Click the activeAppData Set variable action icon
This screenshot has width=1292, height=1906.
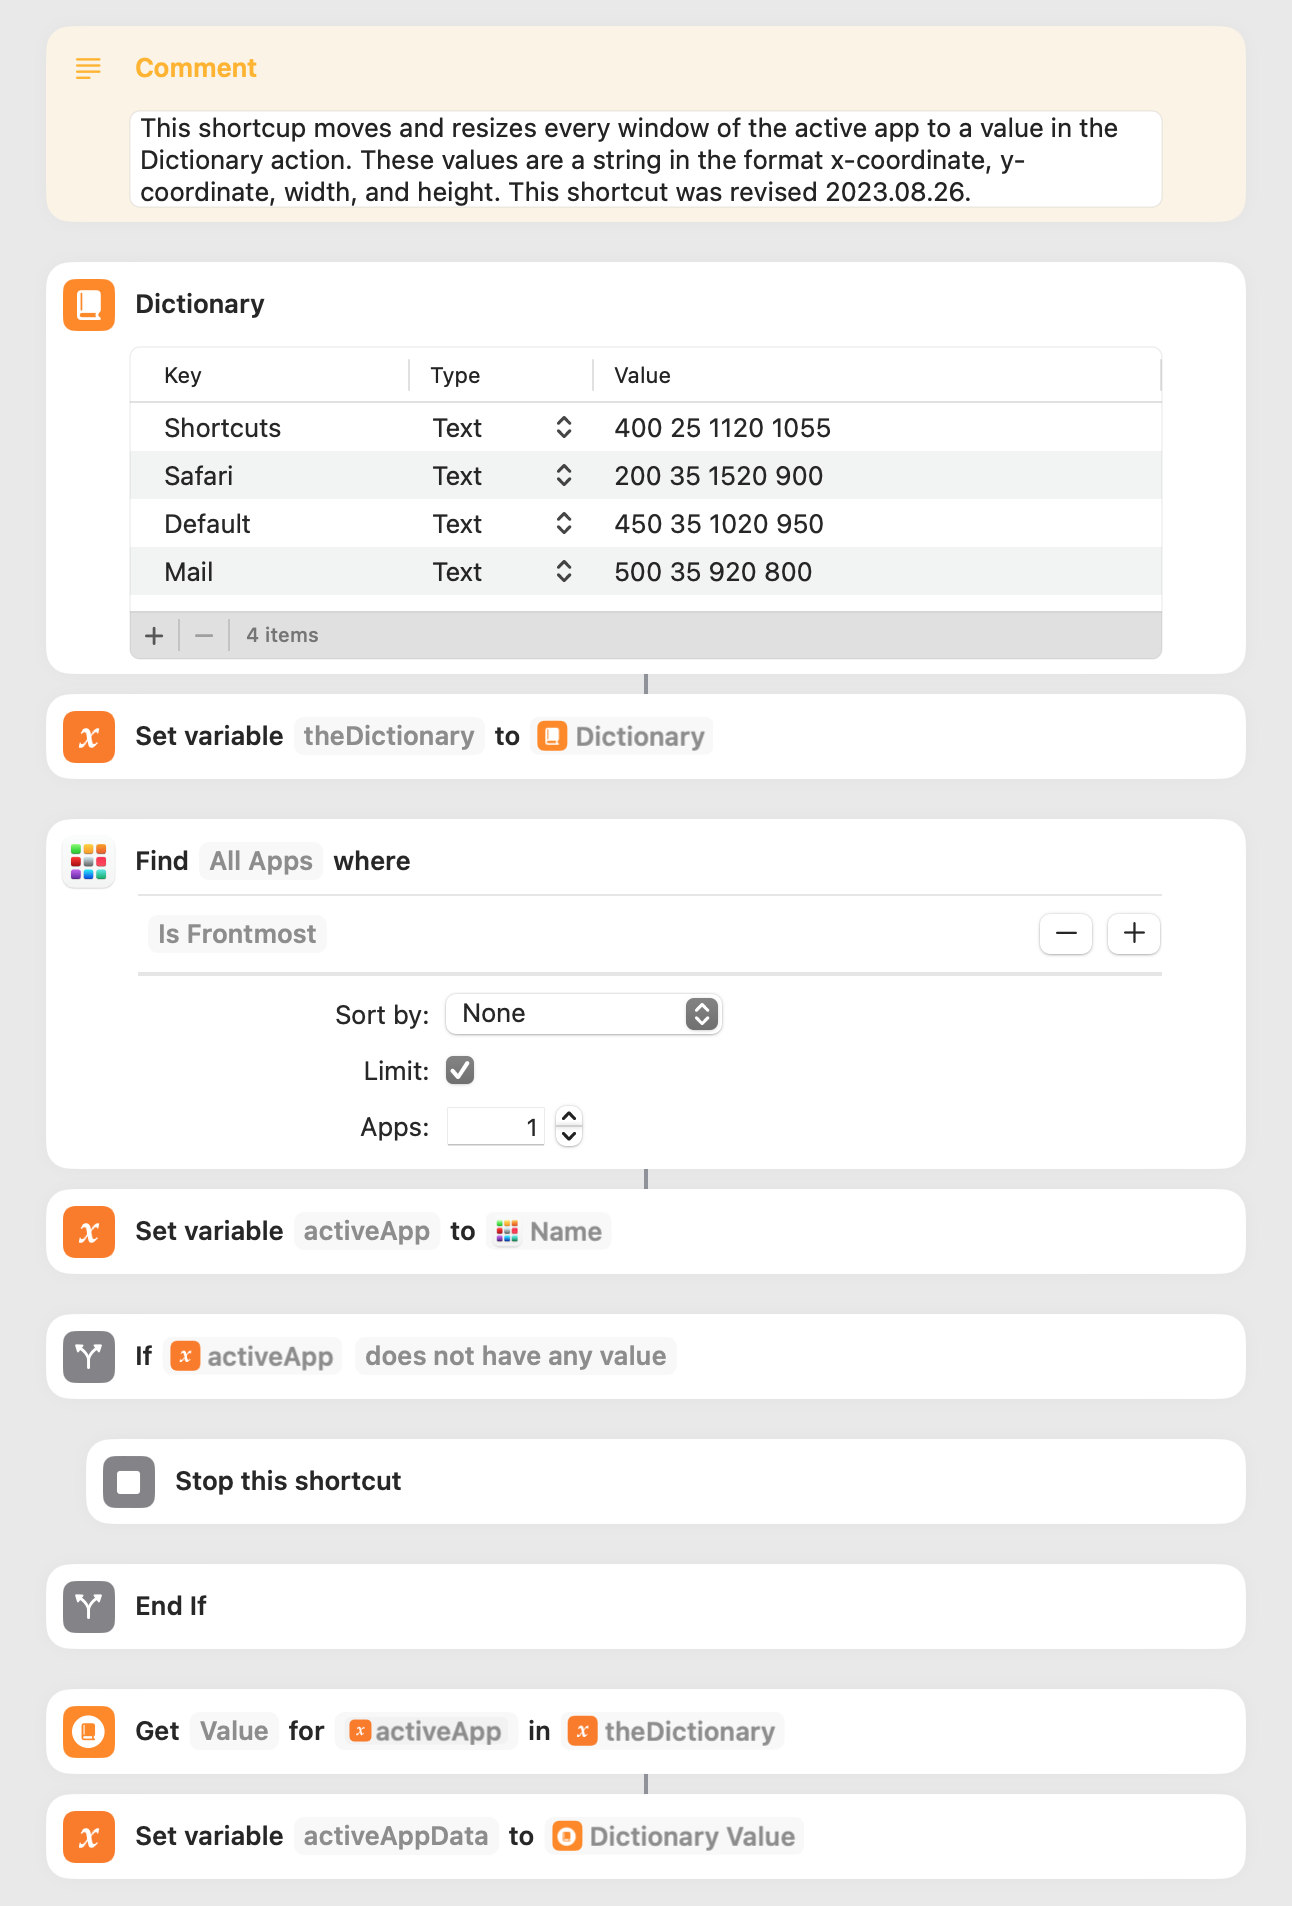pos(89,1837)
